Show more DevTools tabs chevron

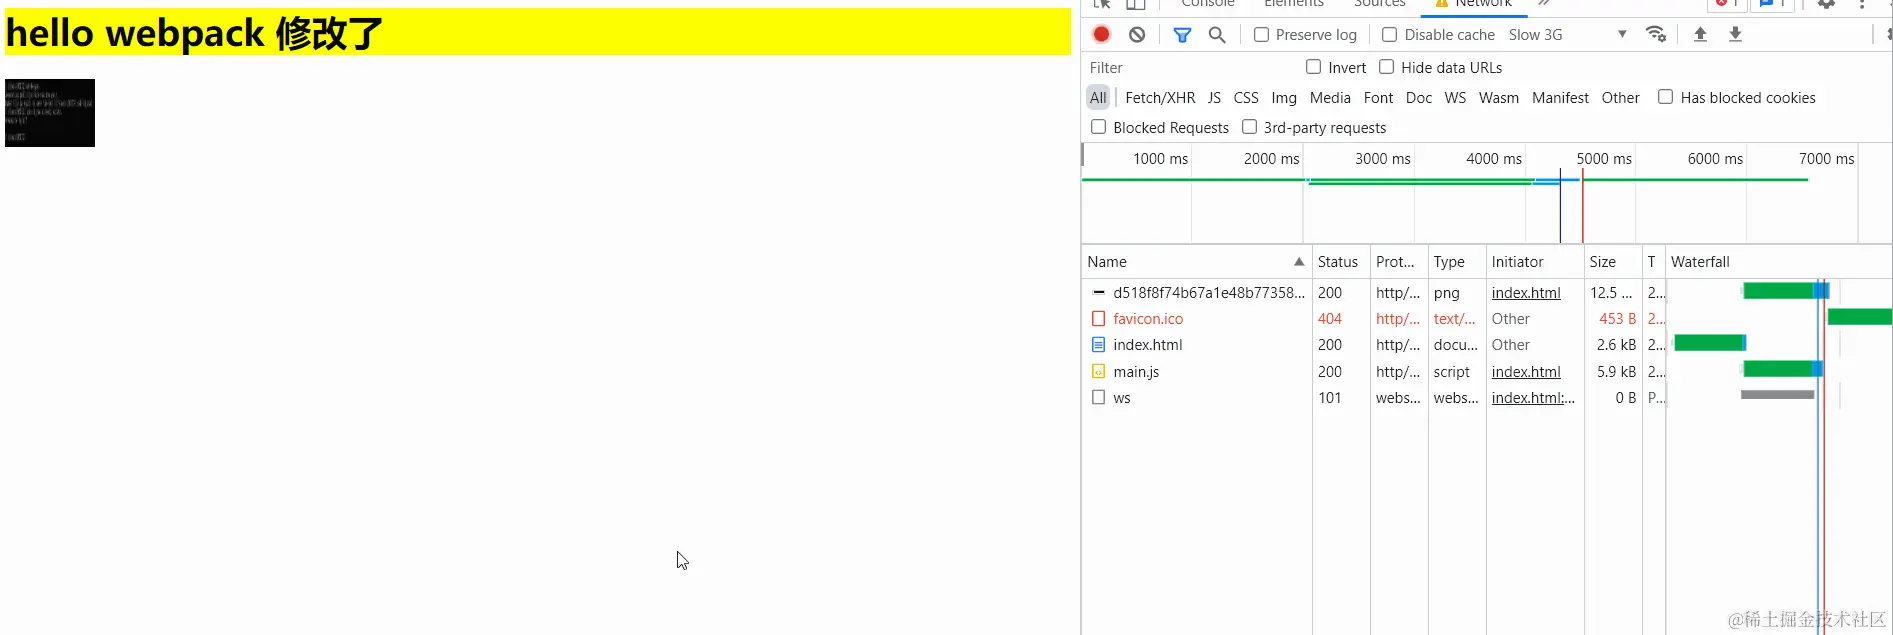(x=1544, y=4)
